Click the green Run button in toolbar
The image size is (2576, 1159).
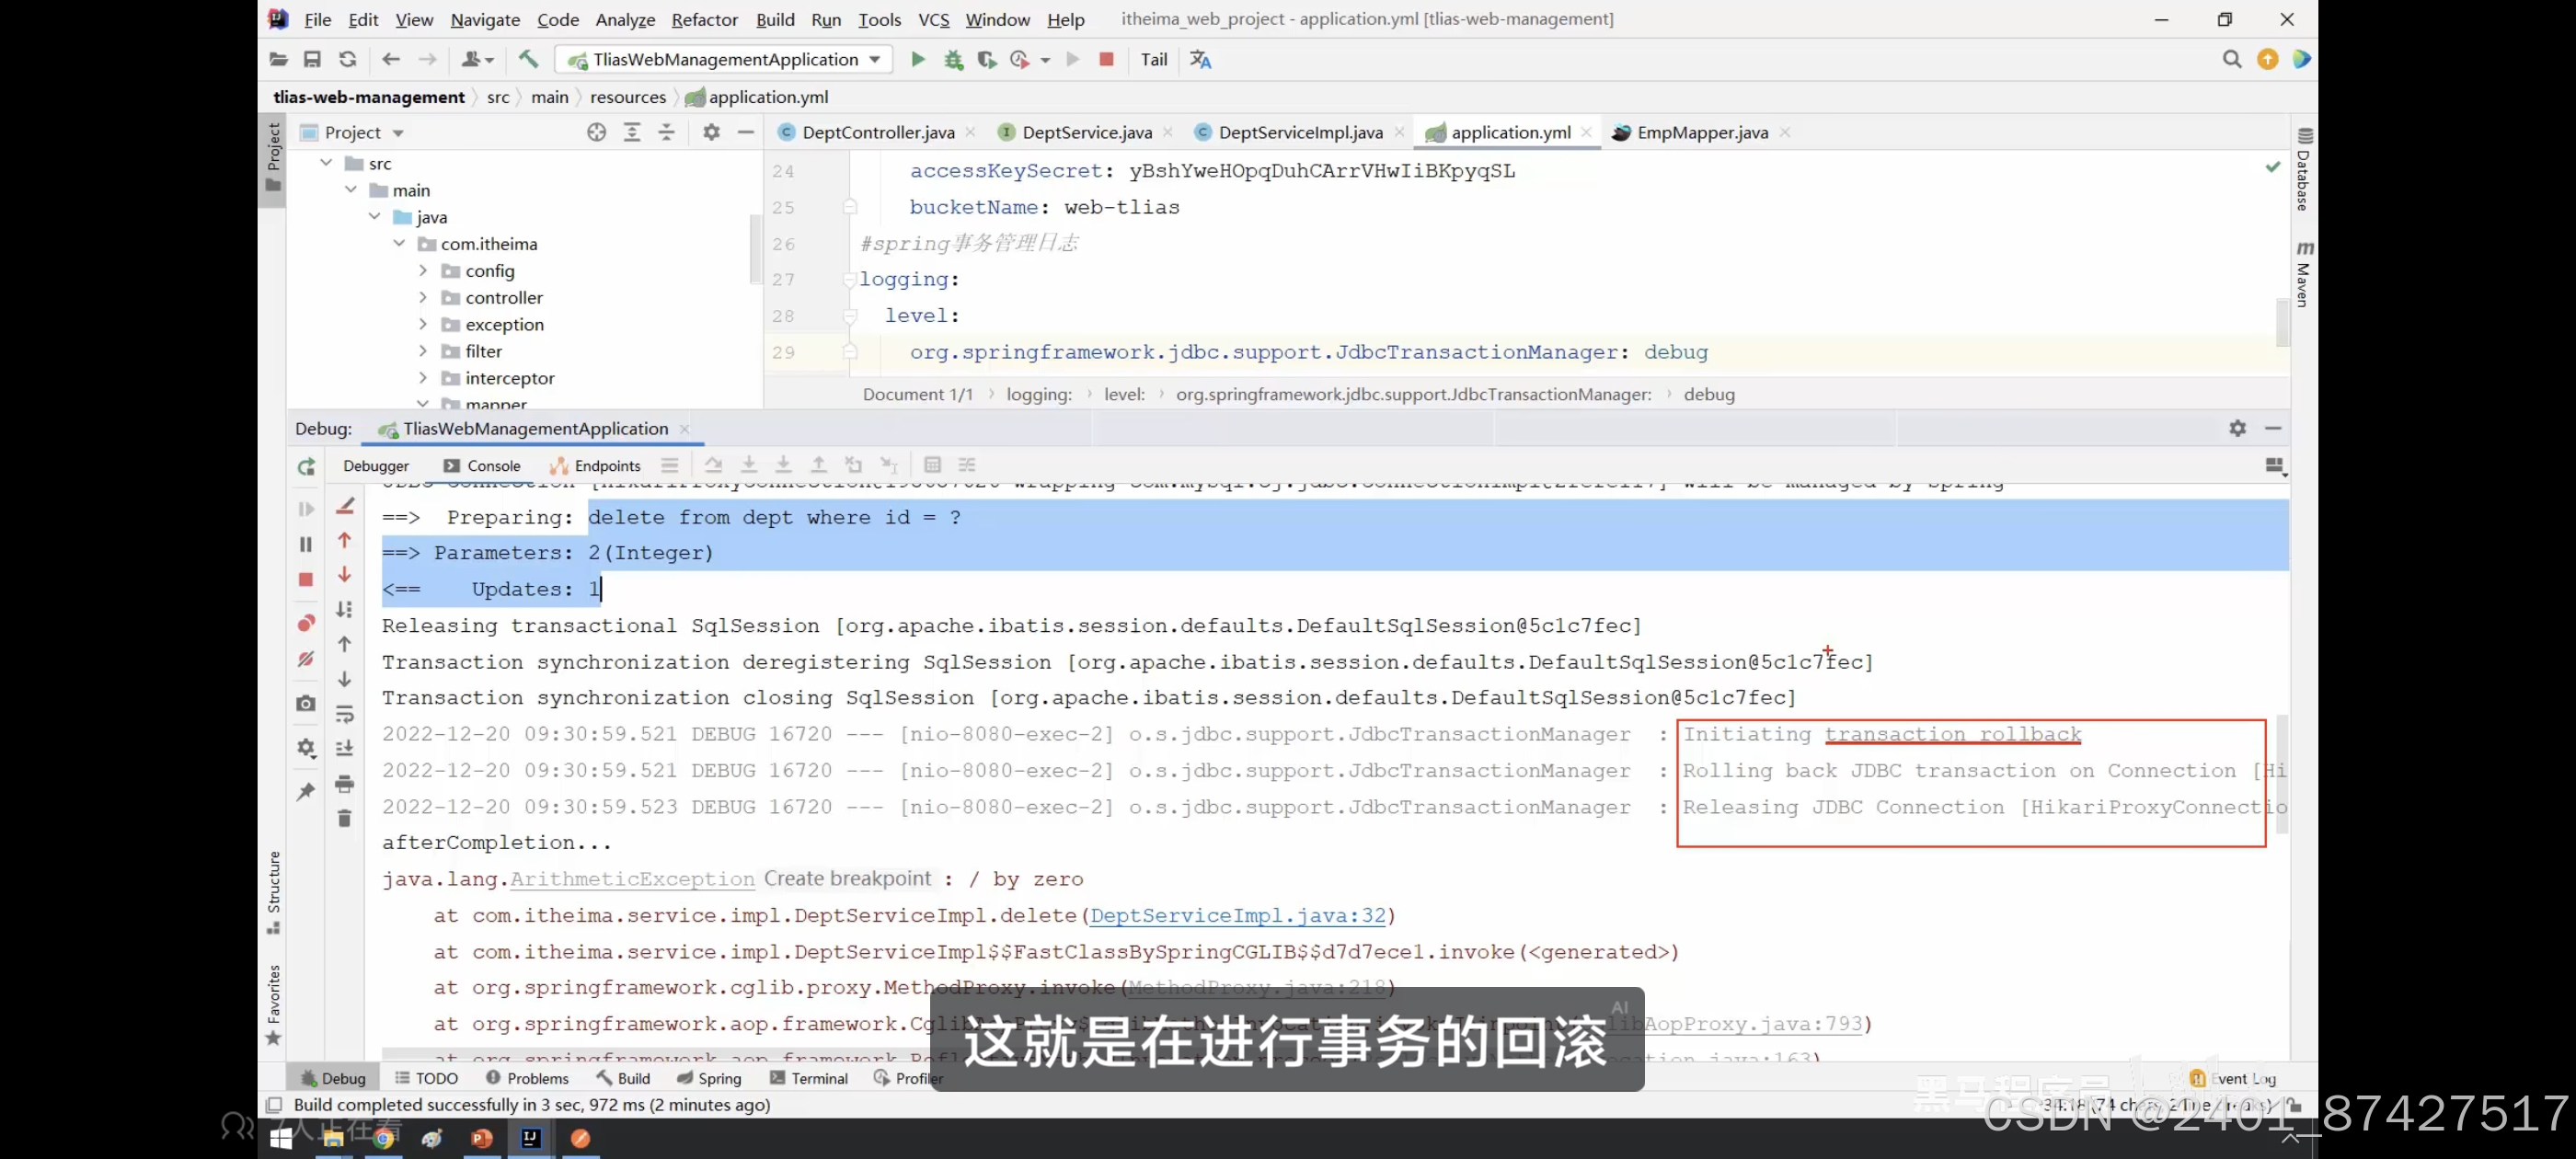[x=917, y=59]
